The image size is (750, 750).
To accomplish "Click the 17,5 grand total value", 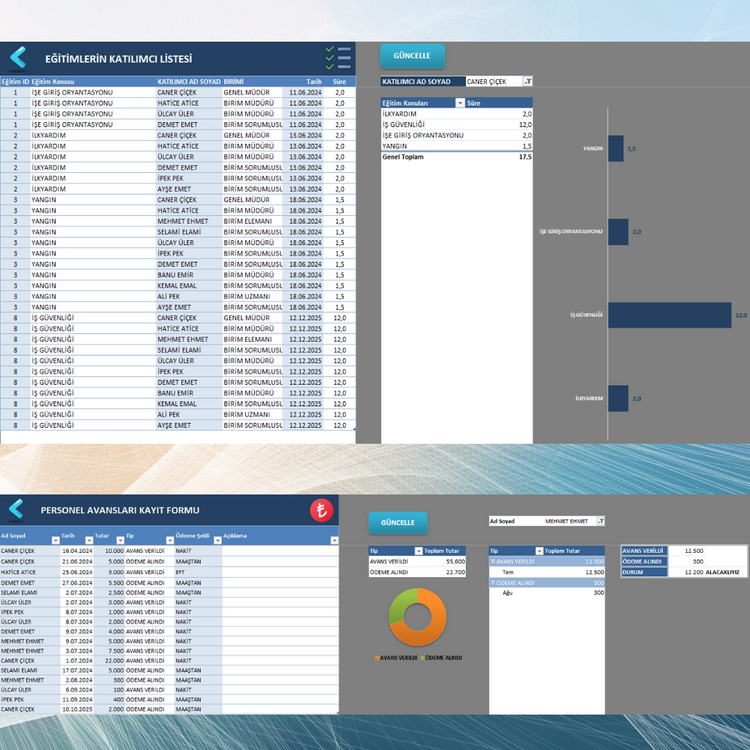I will [x=525, y=157].
